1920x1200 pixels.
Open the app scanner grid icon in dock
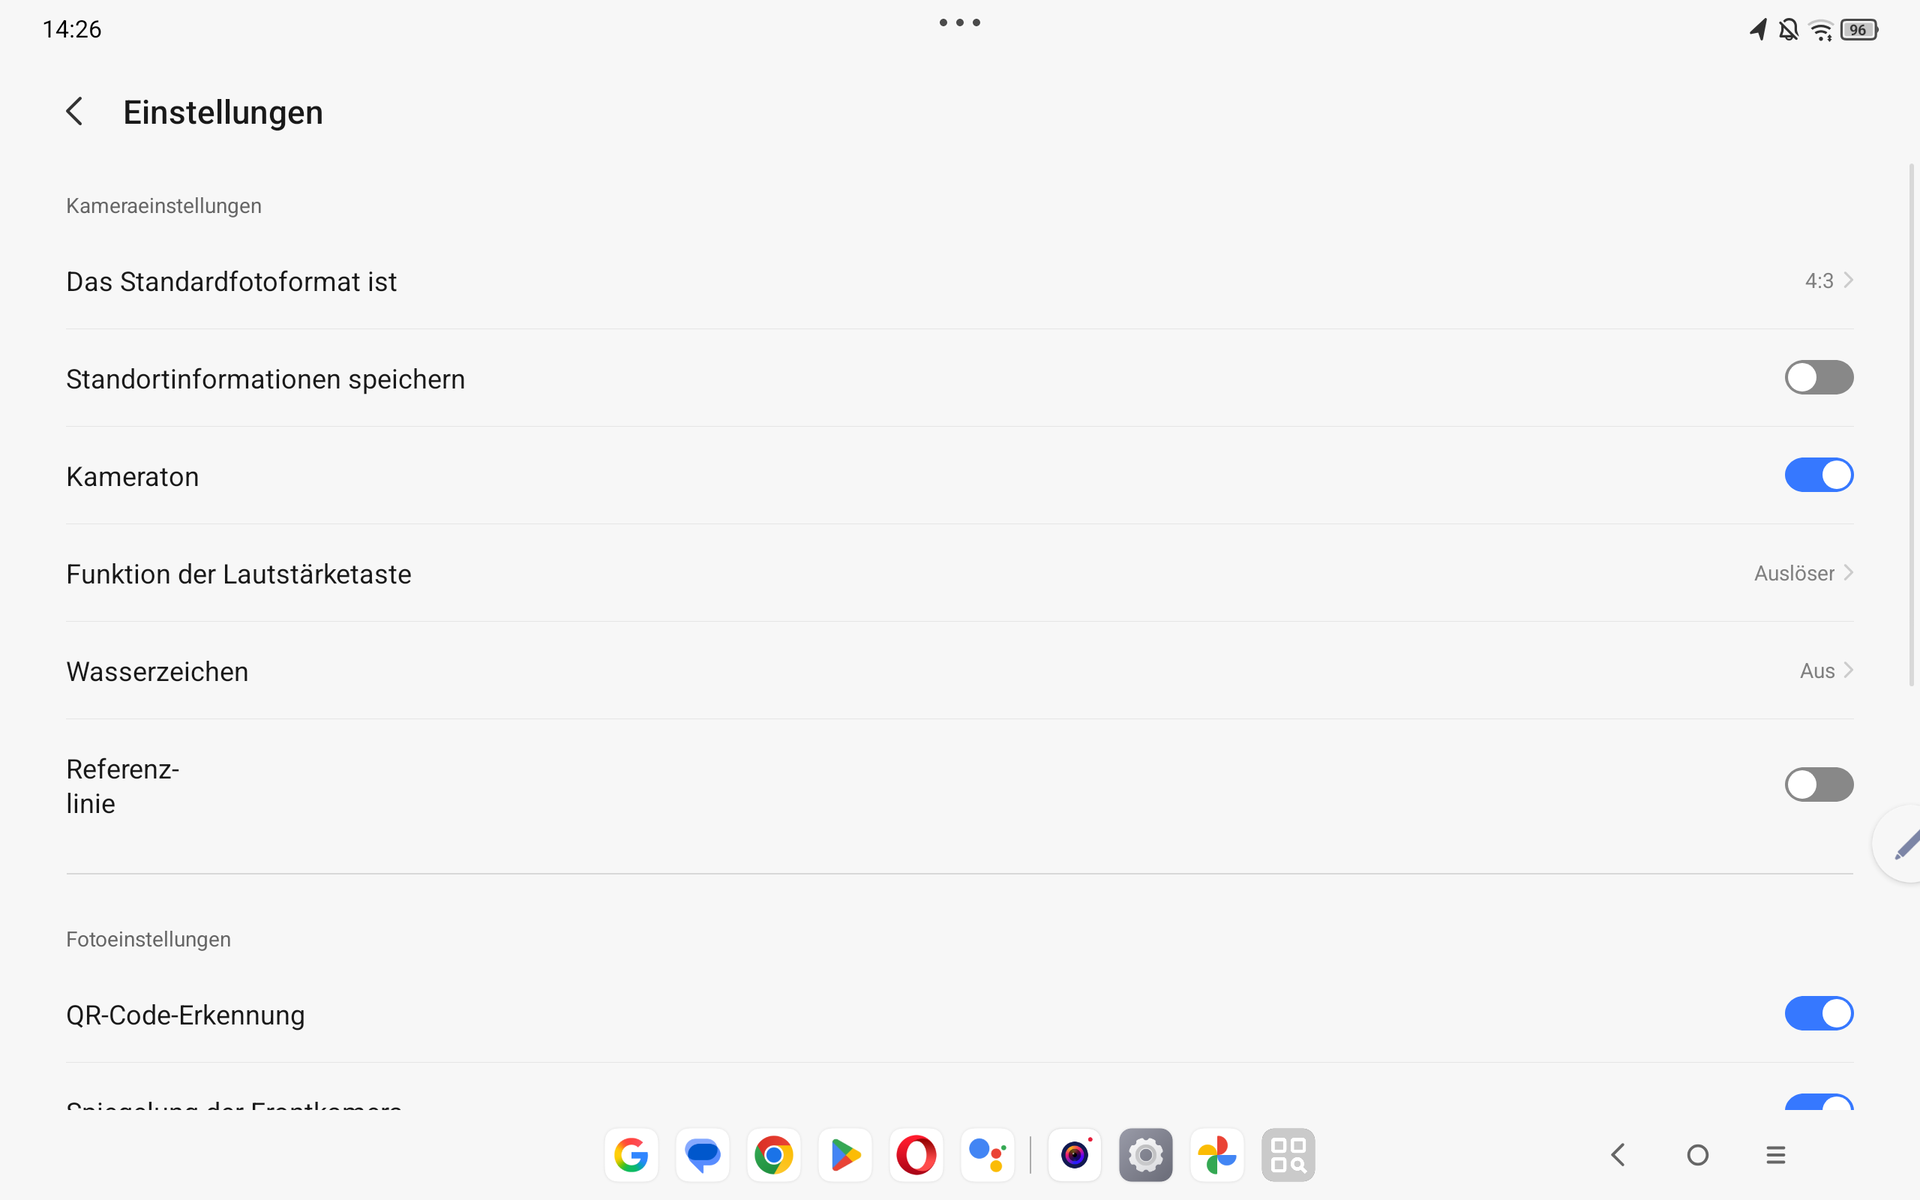[1288, 1155]
